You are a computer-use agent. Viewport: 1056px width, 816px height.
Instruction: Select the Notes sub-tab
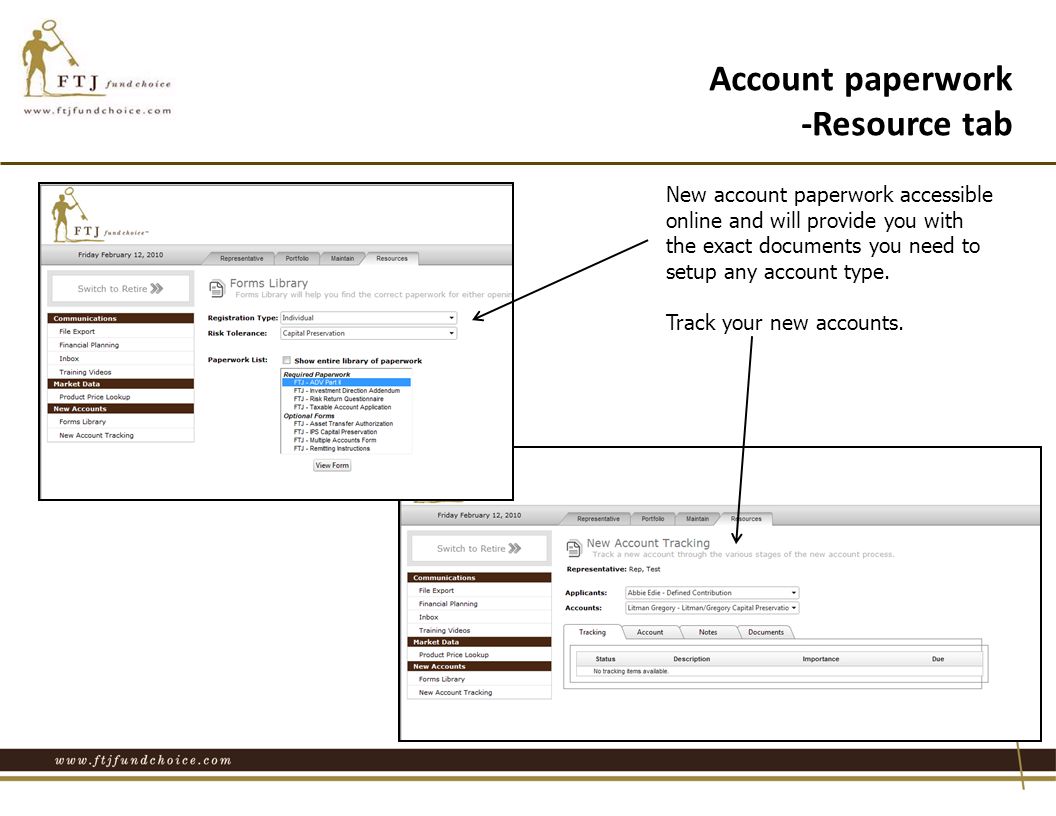tap(708, 632)
